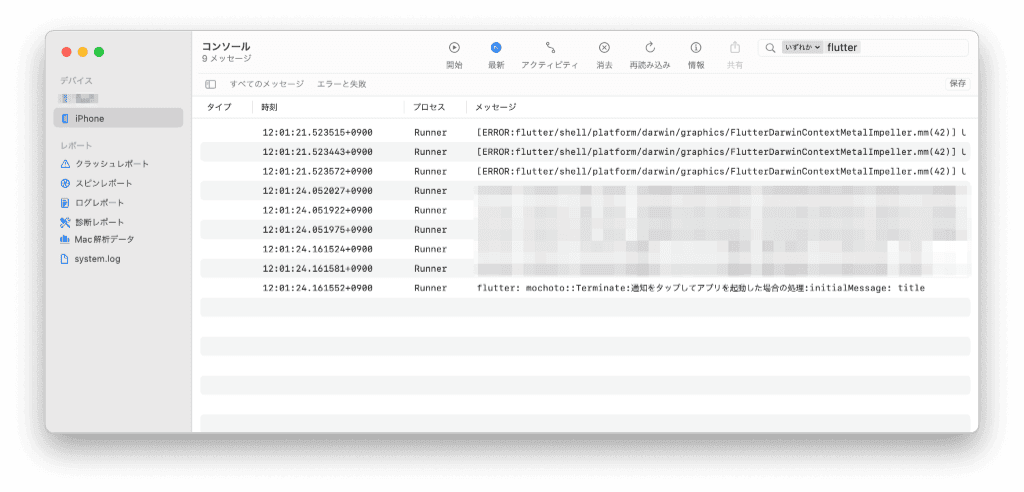Click the 再読み込み (Reload) icon
Image resolution: width=1024 pixels, height=492 pixels.
click(x=650, y=47)
